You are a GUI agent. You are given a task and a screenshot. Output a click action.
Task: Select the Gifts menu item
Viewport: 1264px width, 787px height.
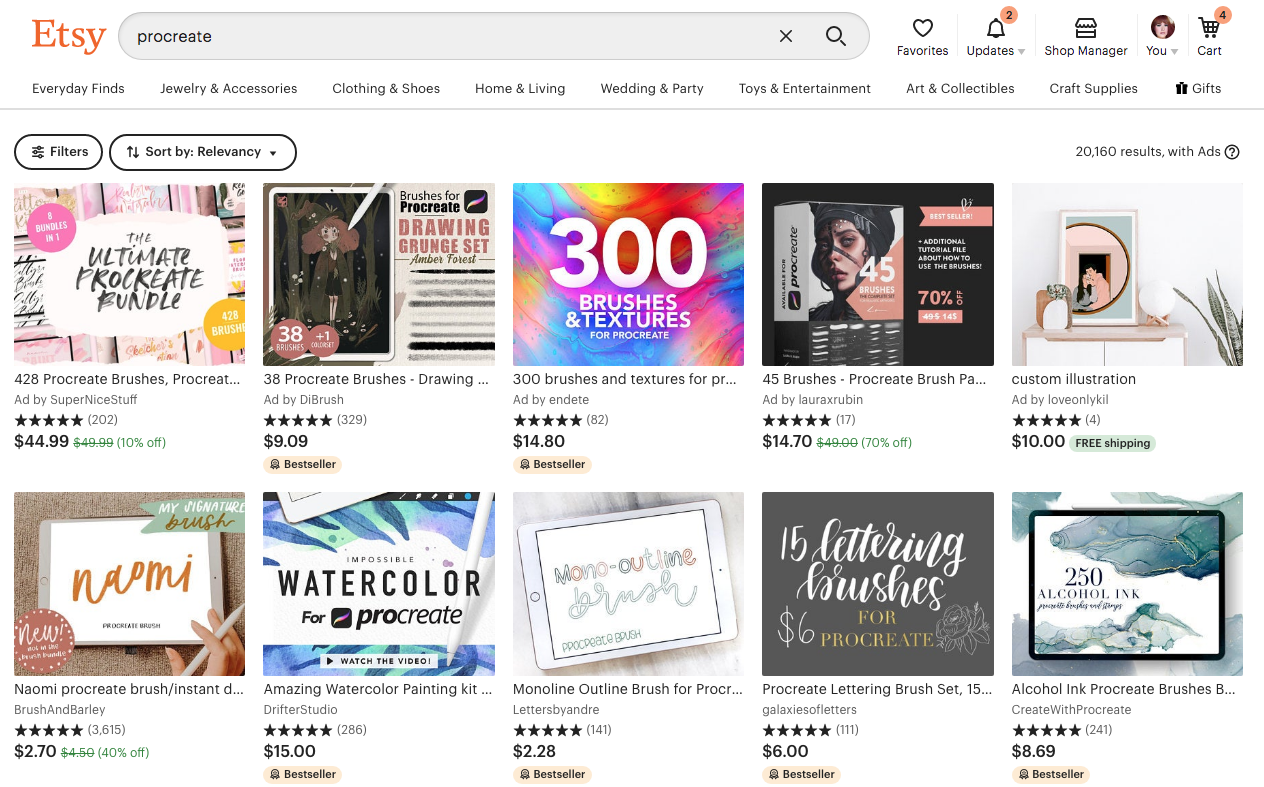click(x=1198, y=88)
